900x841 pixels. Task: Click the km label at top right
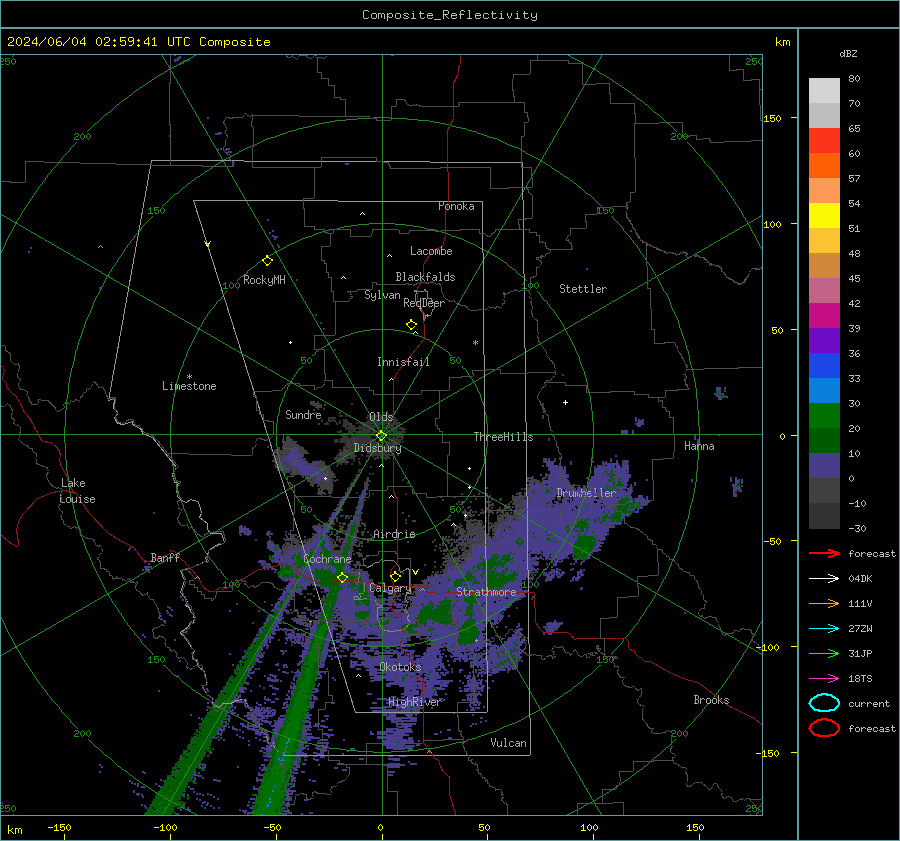[782, 42]
